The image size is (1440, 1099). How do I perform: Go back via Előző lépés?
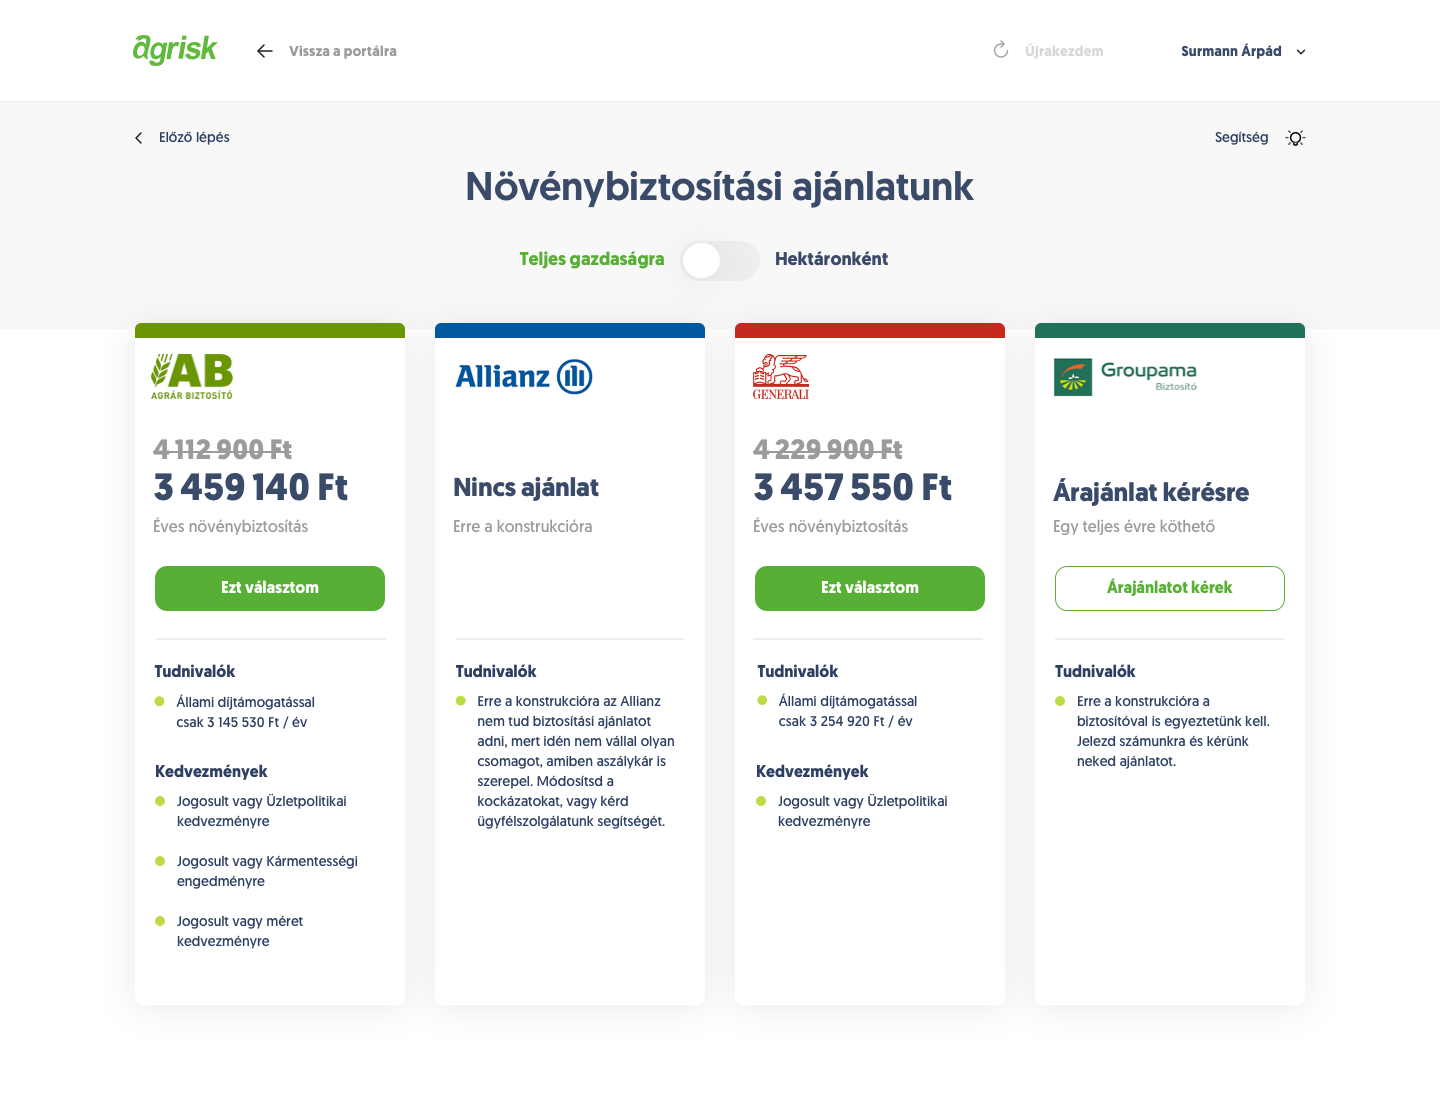pos(194,137)
